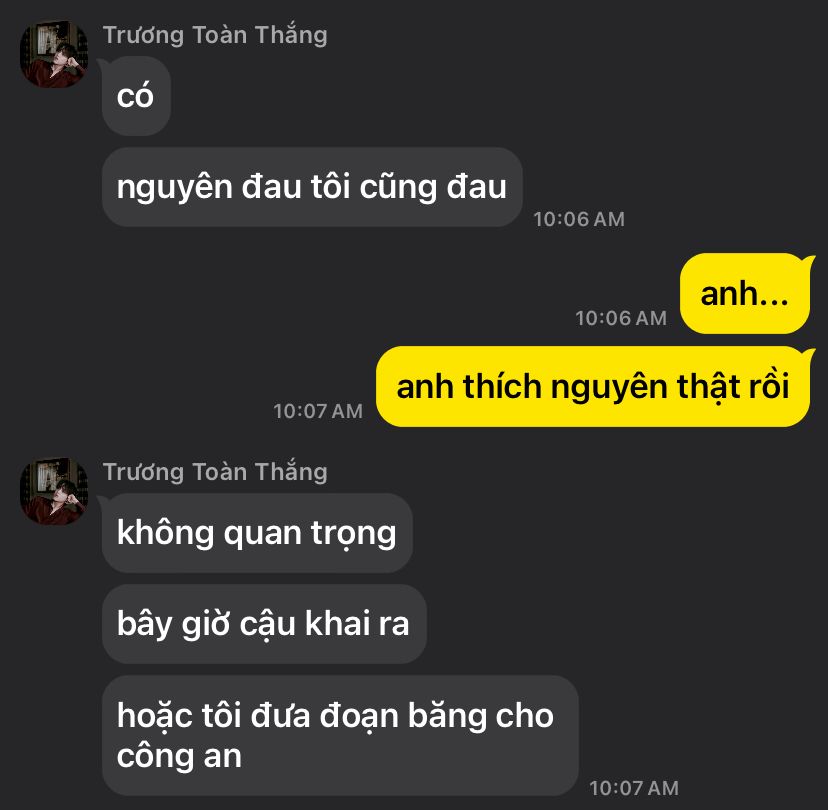Tap the 'không quan trọng' message bubble
The width and height of the screenshot is (828, 810).
pyautogui.click(x=257, y=533)
